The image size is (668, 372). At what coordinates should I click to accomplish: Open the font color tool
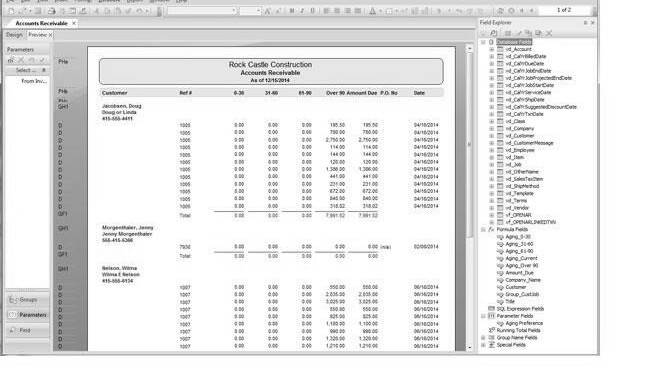click(373, 11)
